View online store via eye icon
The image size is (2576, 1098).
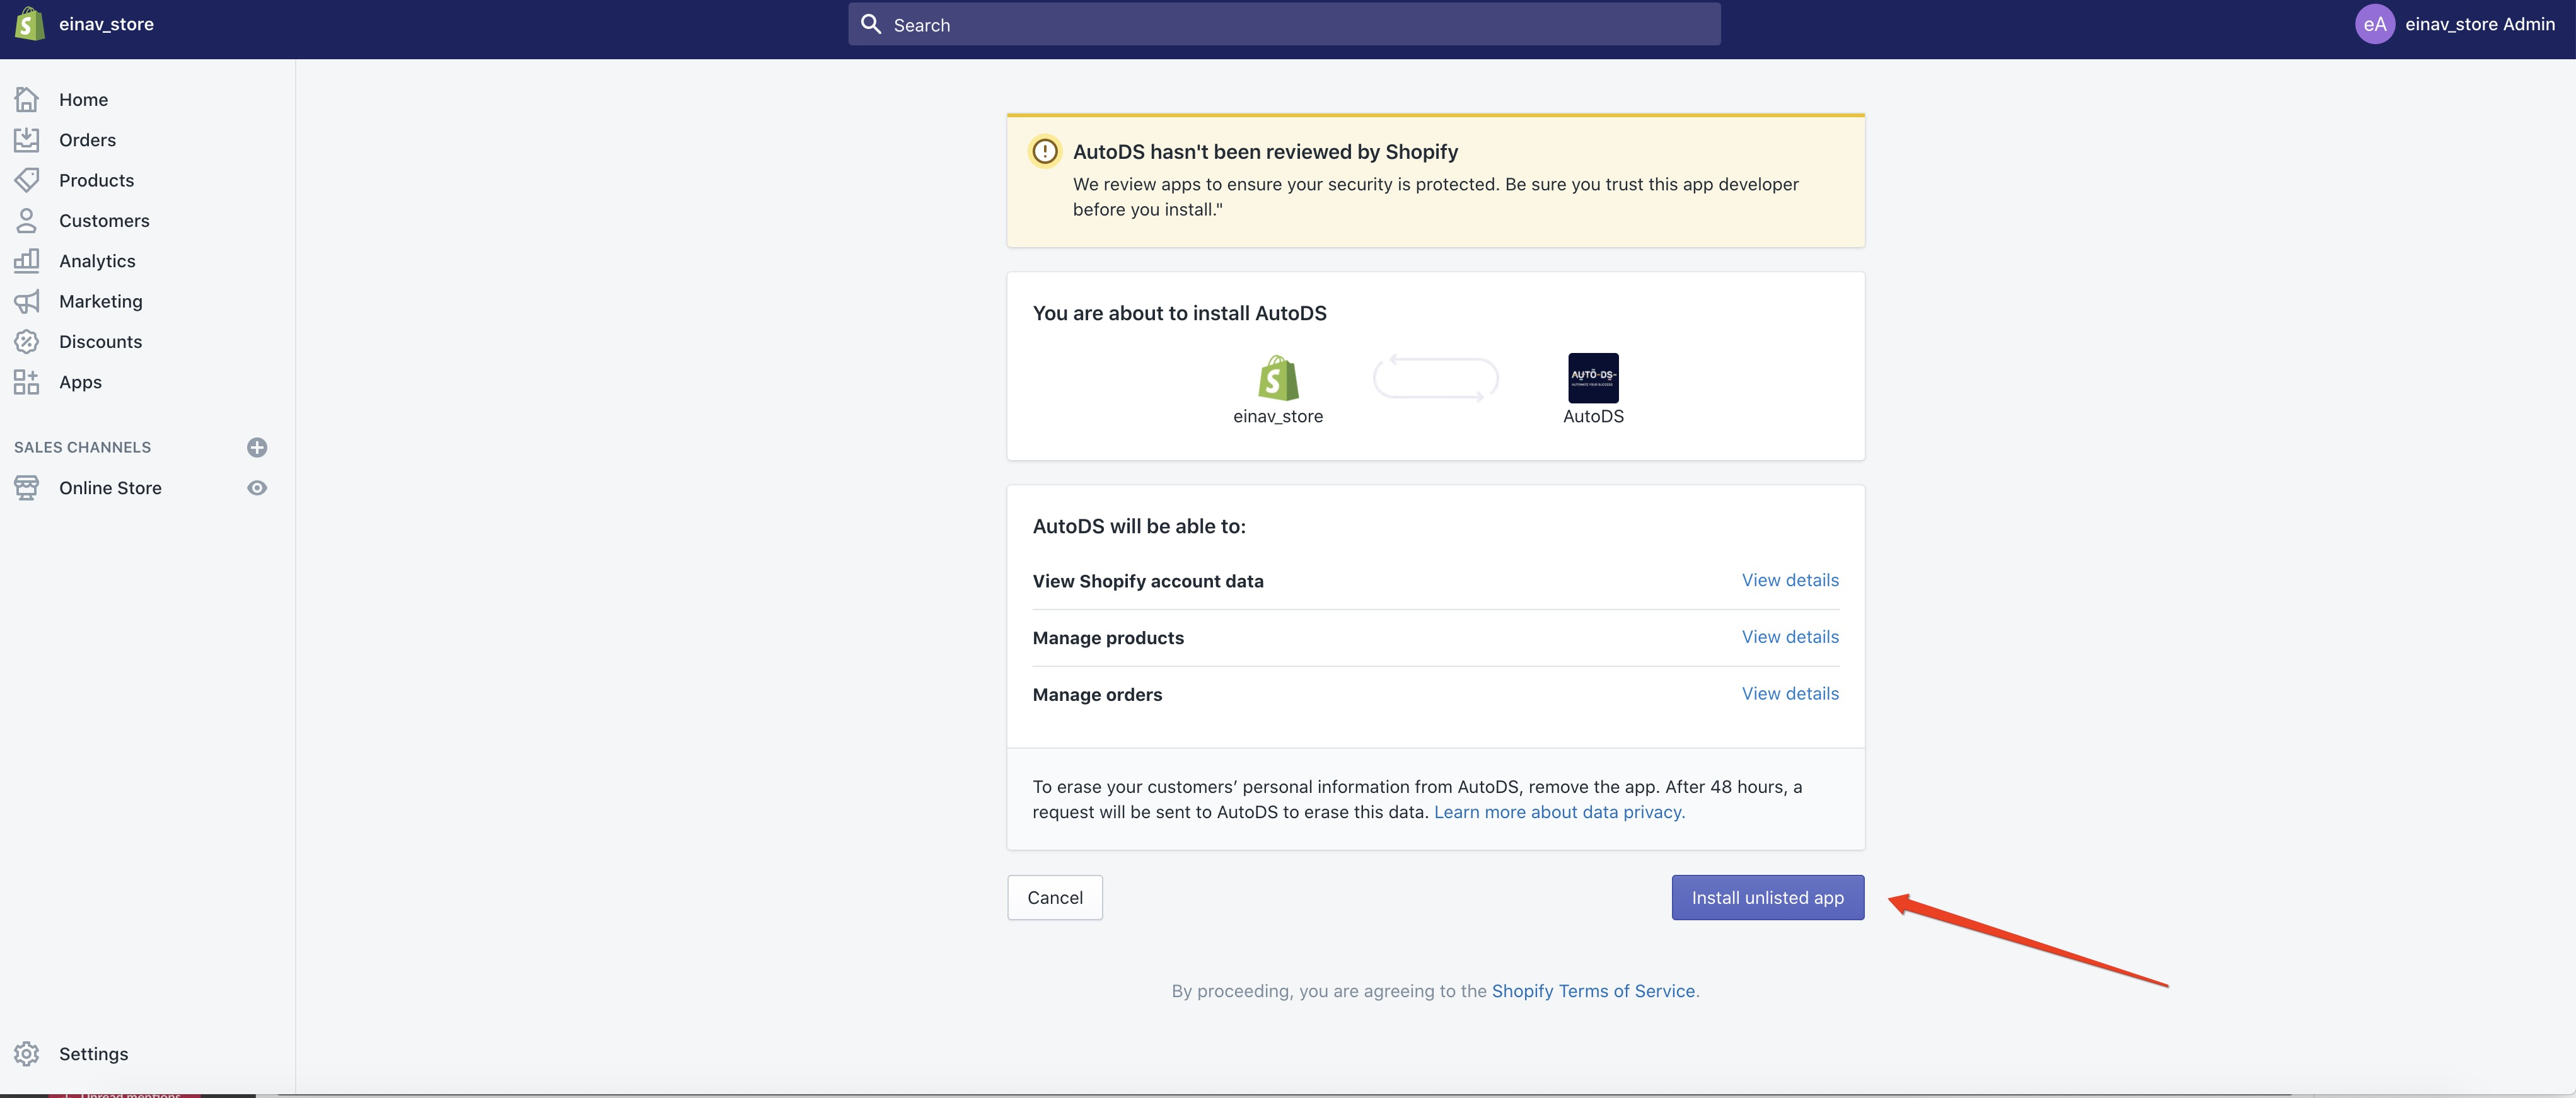257,488
